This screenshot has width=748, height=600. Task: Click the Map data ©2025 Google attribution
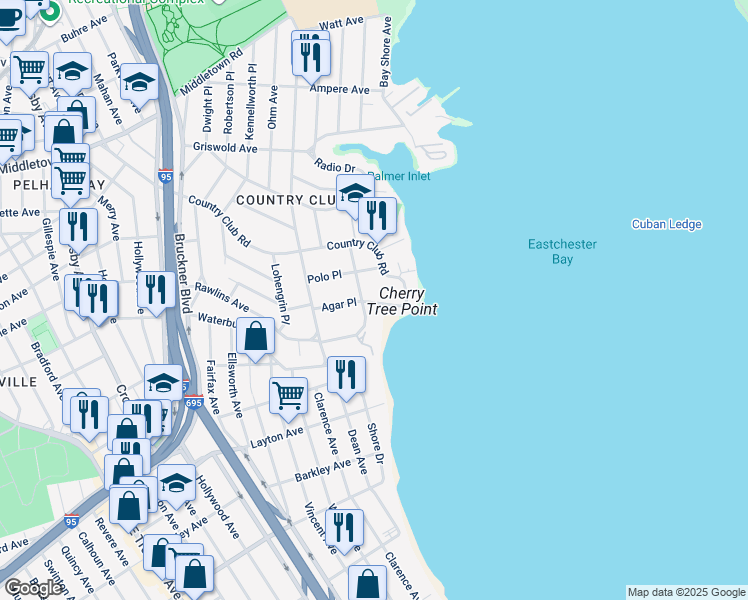[686, 592]
